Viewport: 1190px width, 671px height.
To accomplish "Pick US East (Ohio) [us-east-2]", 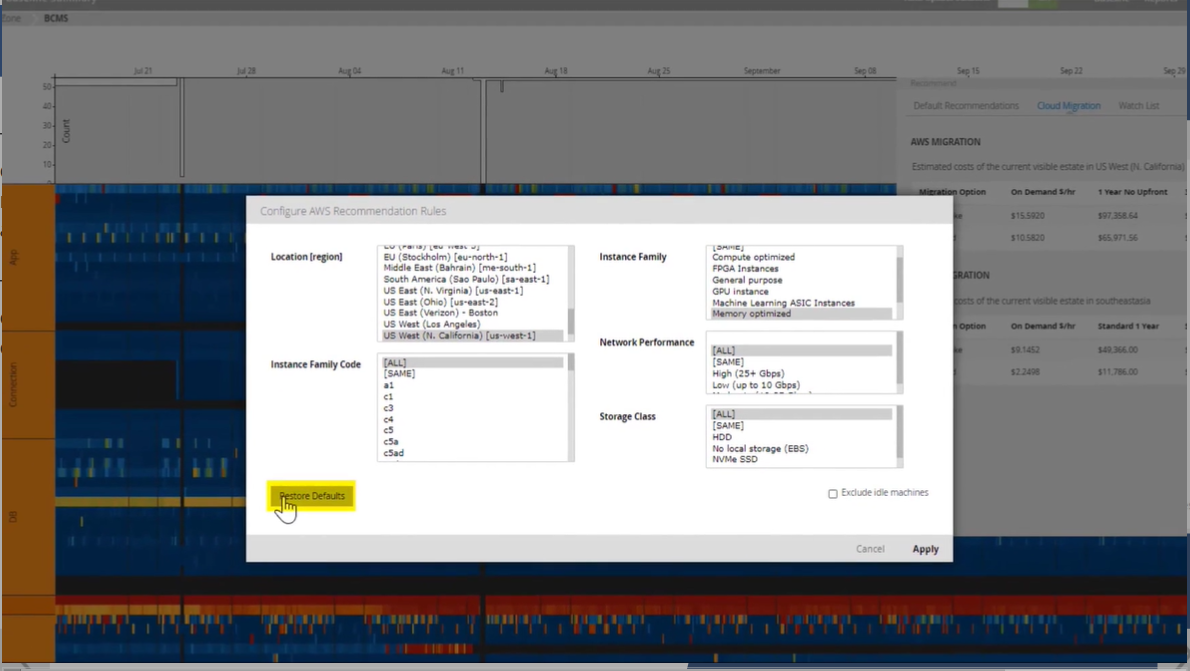I will pyautogui.click(x=440, y=302).
